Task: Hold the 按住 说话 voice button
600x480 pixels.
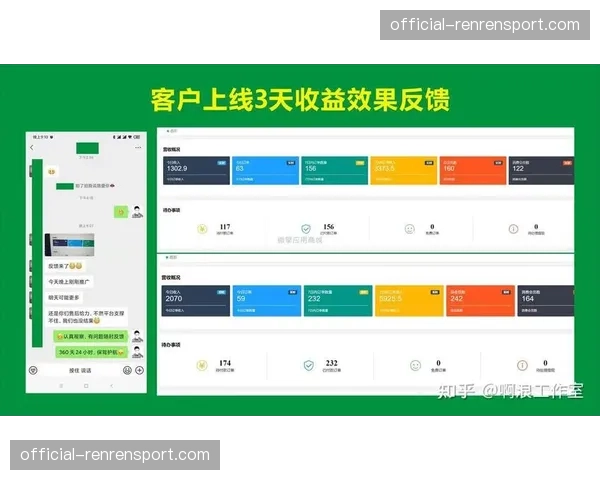Action: point(80,370)
